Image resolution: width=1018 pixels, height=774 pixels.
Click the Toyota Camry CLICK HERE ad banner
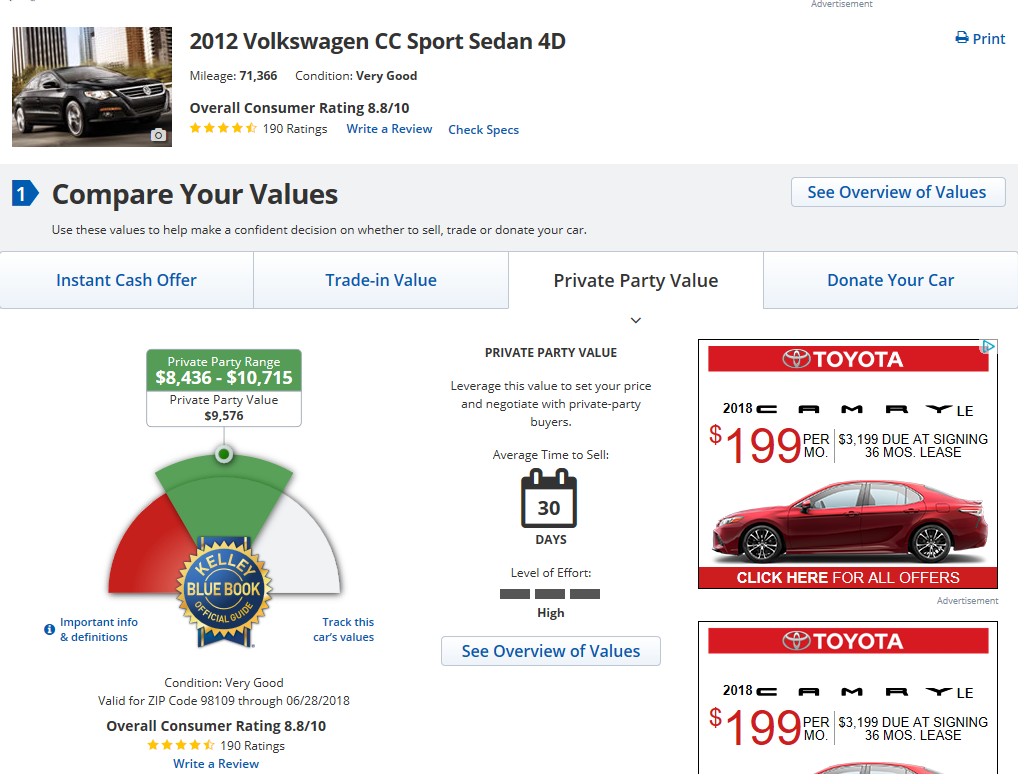(x=847, y=577)
